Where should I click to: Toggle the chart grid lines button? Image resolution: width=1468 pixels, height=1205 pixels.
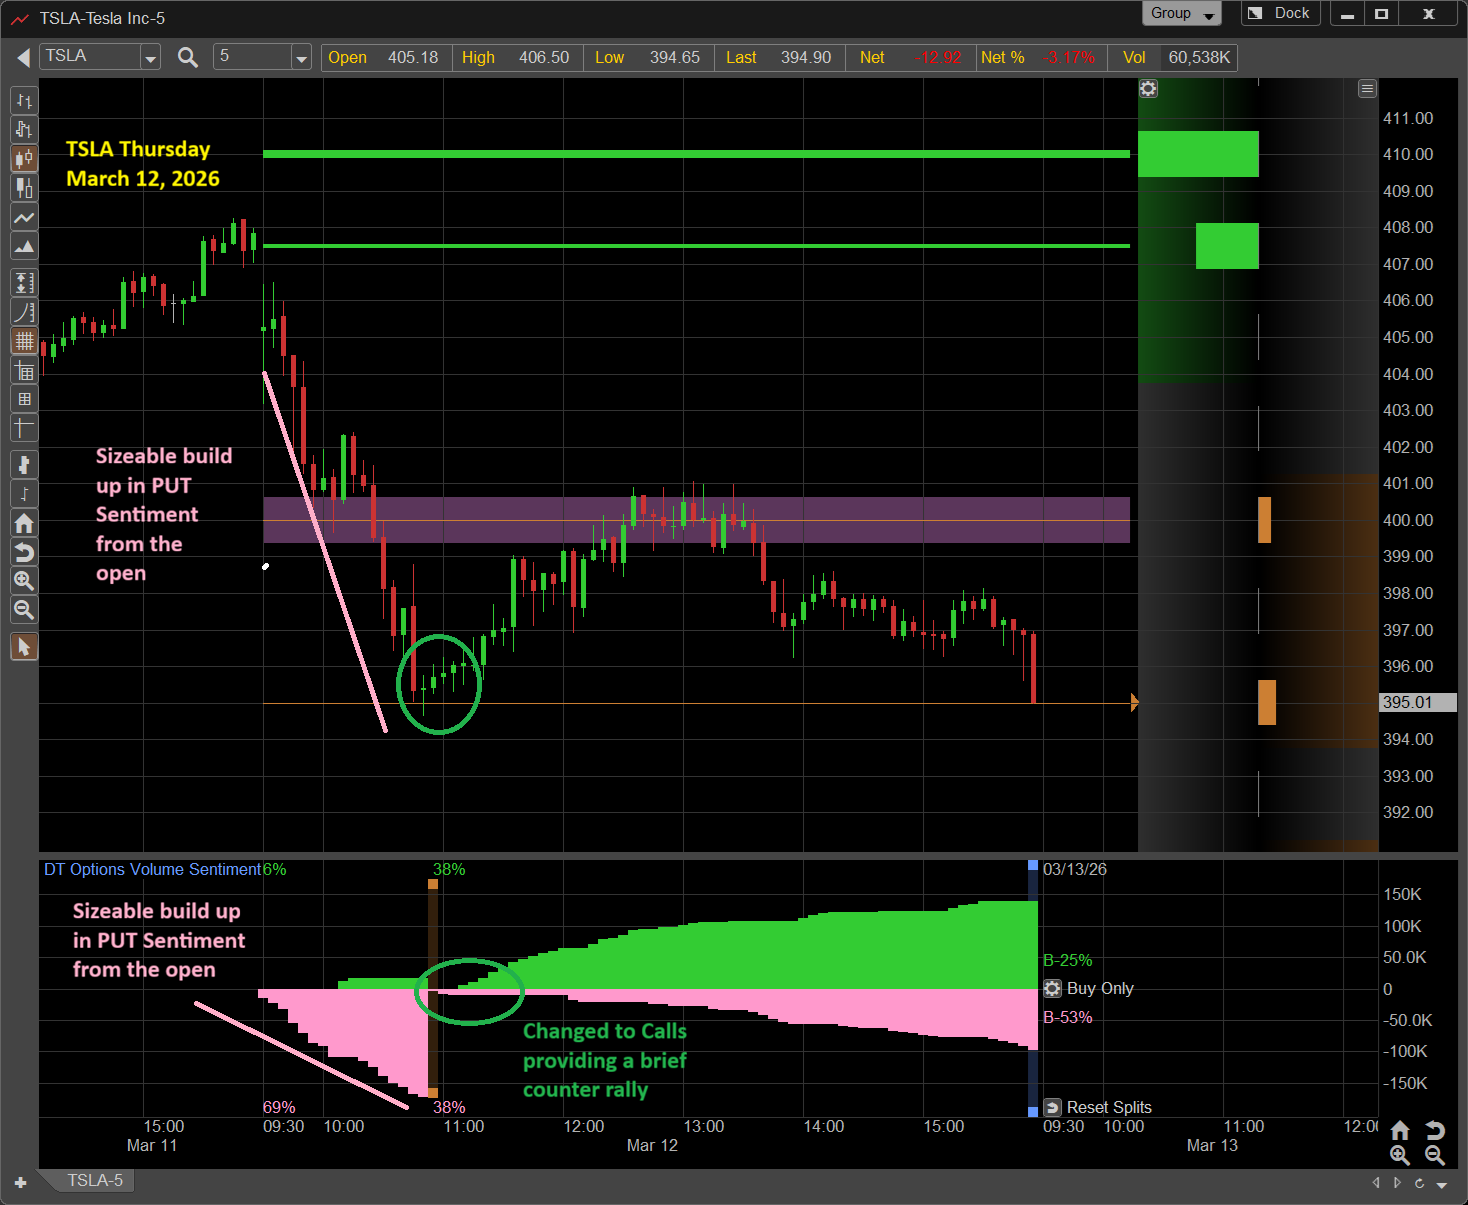pos(24,341)
